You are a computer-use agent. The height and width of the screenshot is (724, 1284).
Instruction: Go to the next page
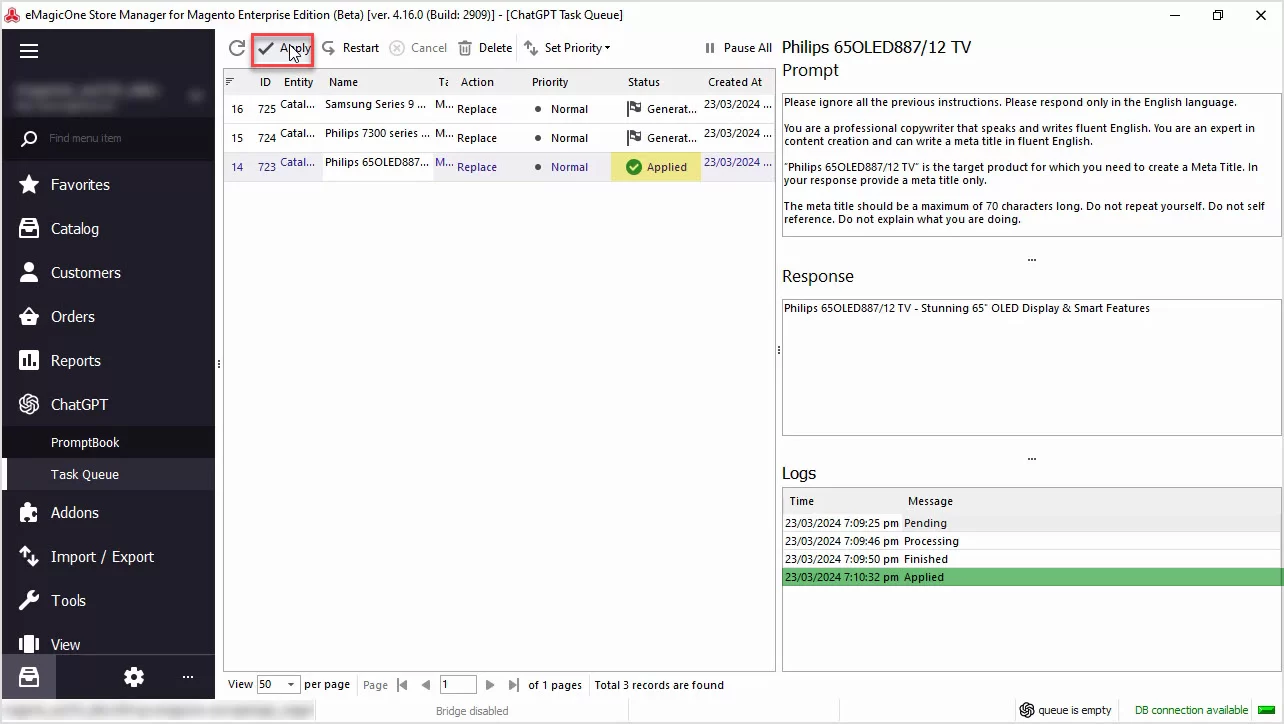pyautogui.click(x=490, y=685)
